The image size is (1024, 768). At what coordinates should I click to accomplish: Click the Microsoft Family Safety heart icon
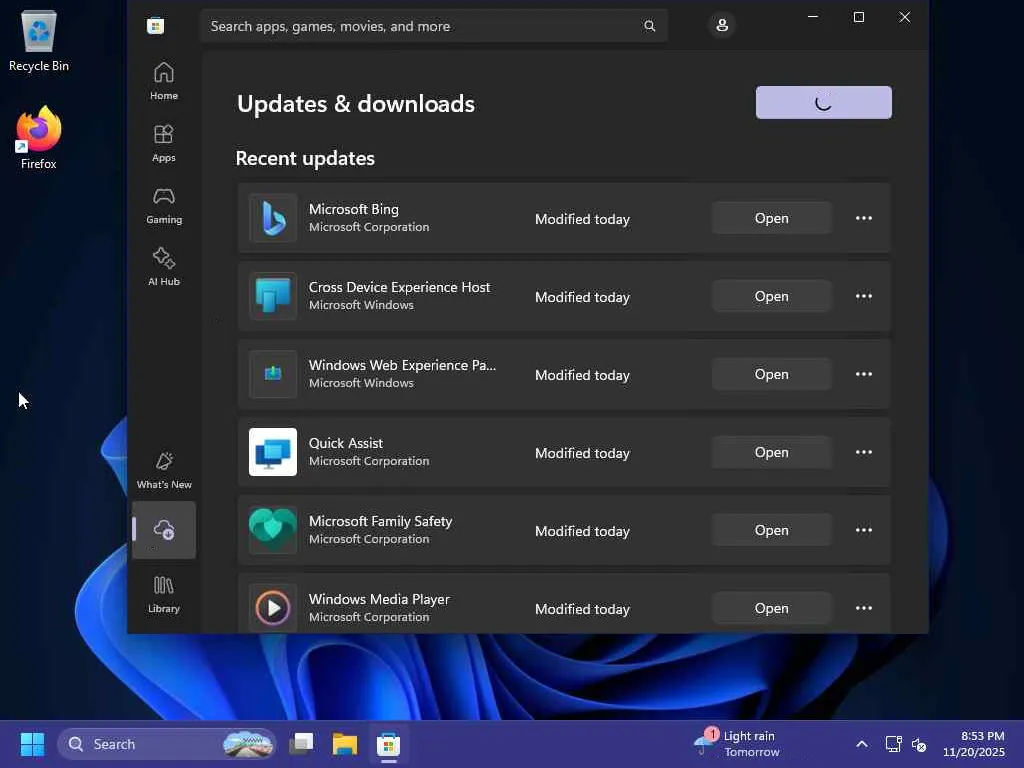click(x=273, y=530)
